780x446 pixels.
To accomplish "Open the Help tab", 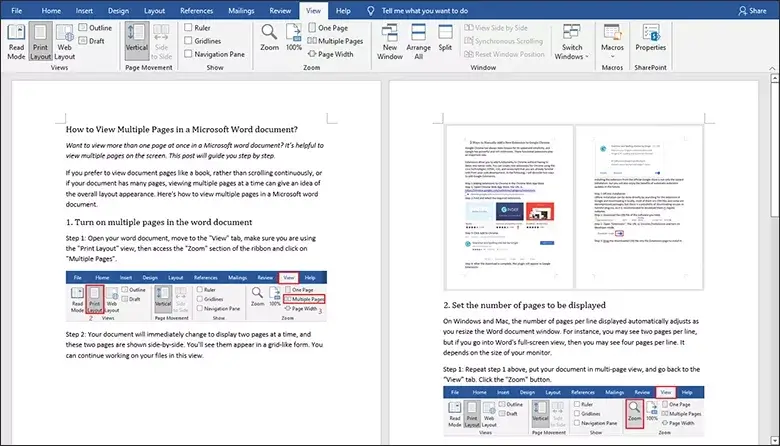I will point(343,10).
